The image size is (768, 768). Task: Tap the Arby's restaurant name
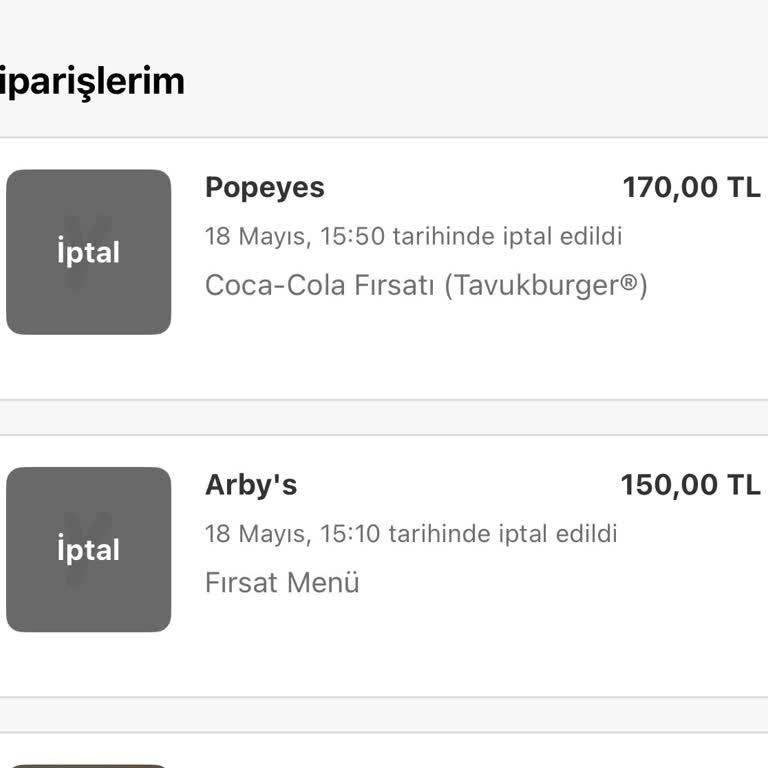[251, 485]
